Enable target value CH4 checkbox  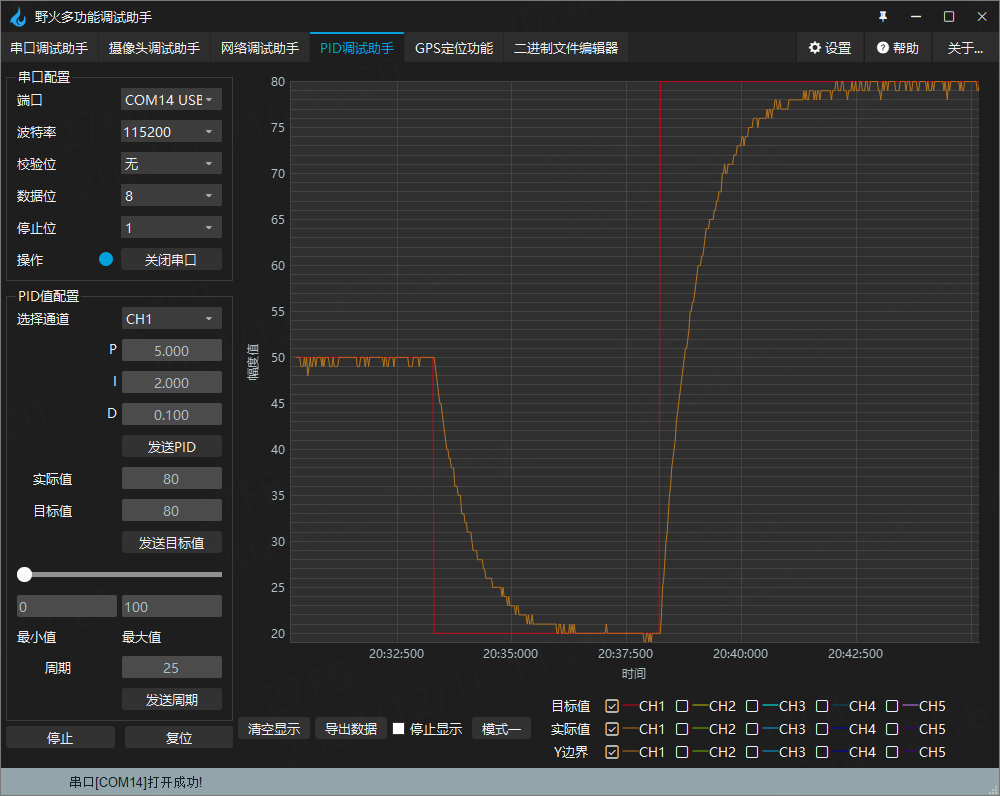(822, 706)
